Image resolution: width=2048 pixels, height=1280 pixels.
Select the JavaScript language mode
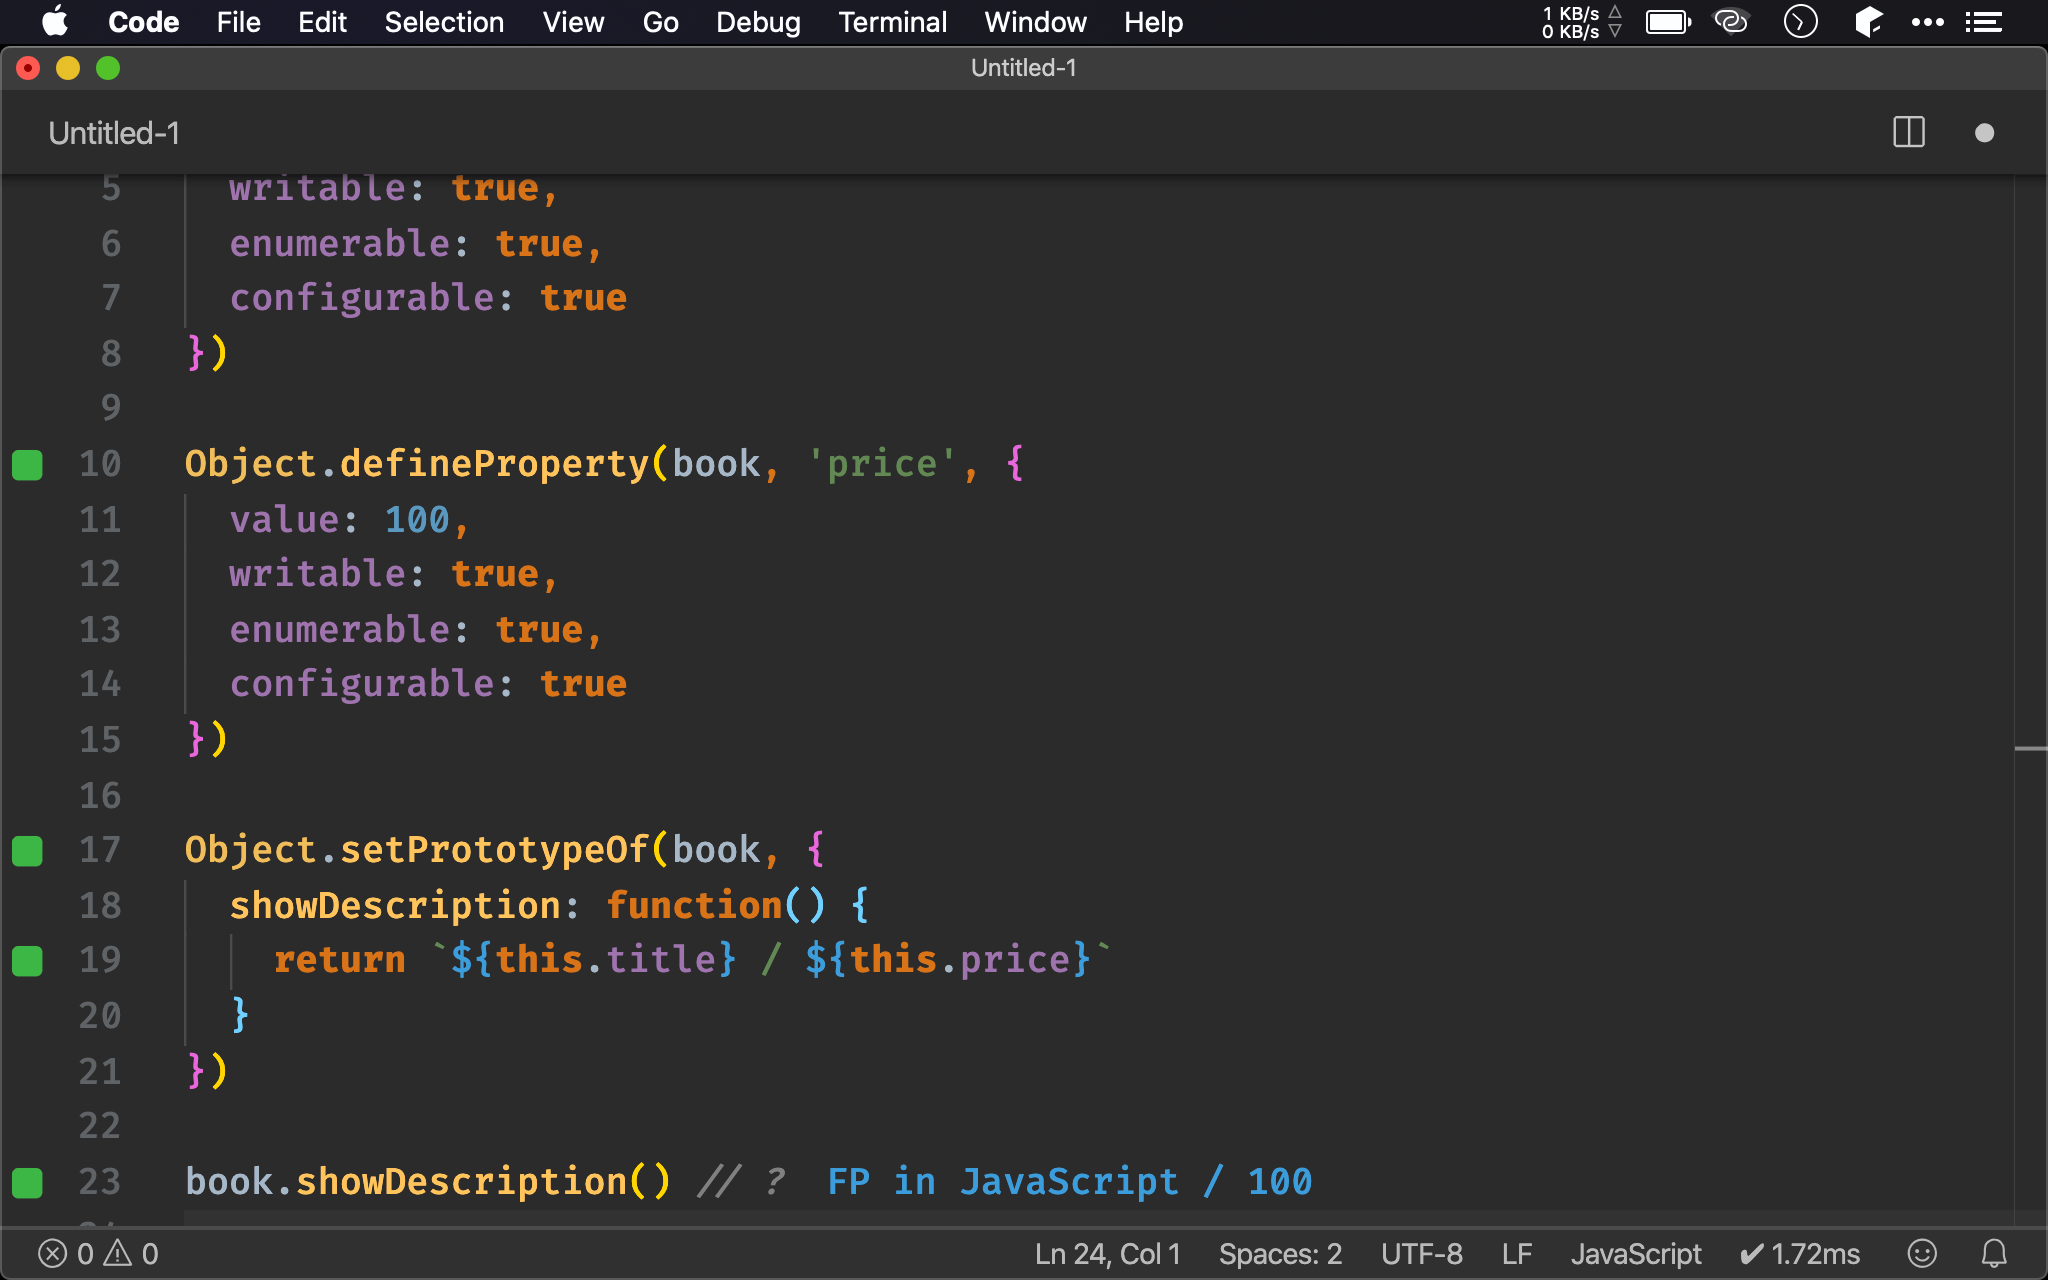[x=1635, y=1253]
